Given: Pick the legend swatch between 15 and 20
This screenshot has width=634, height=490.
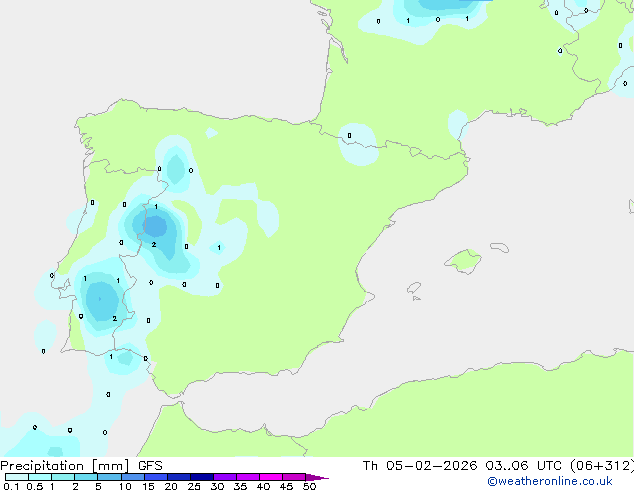Looking at the screenshot, I should click(x=156, y=477).
